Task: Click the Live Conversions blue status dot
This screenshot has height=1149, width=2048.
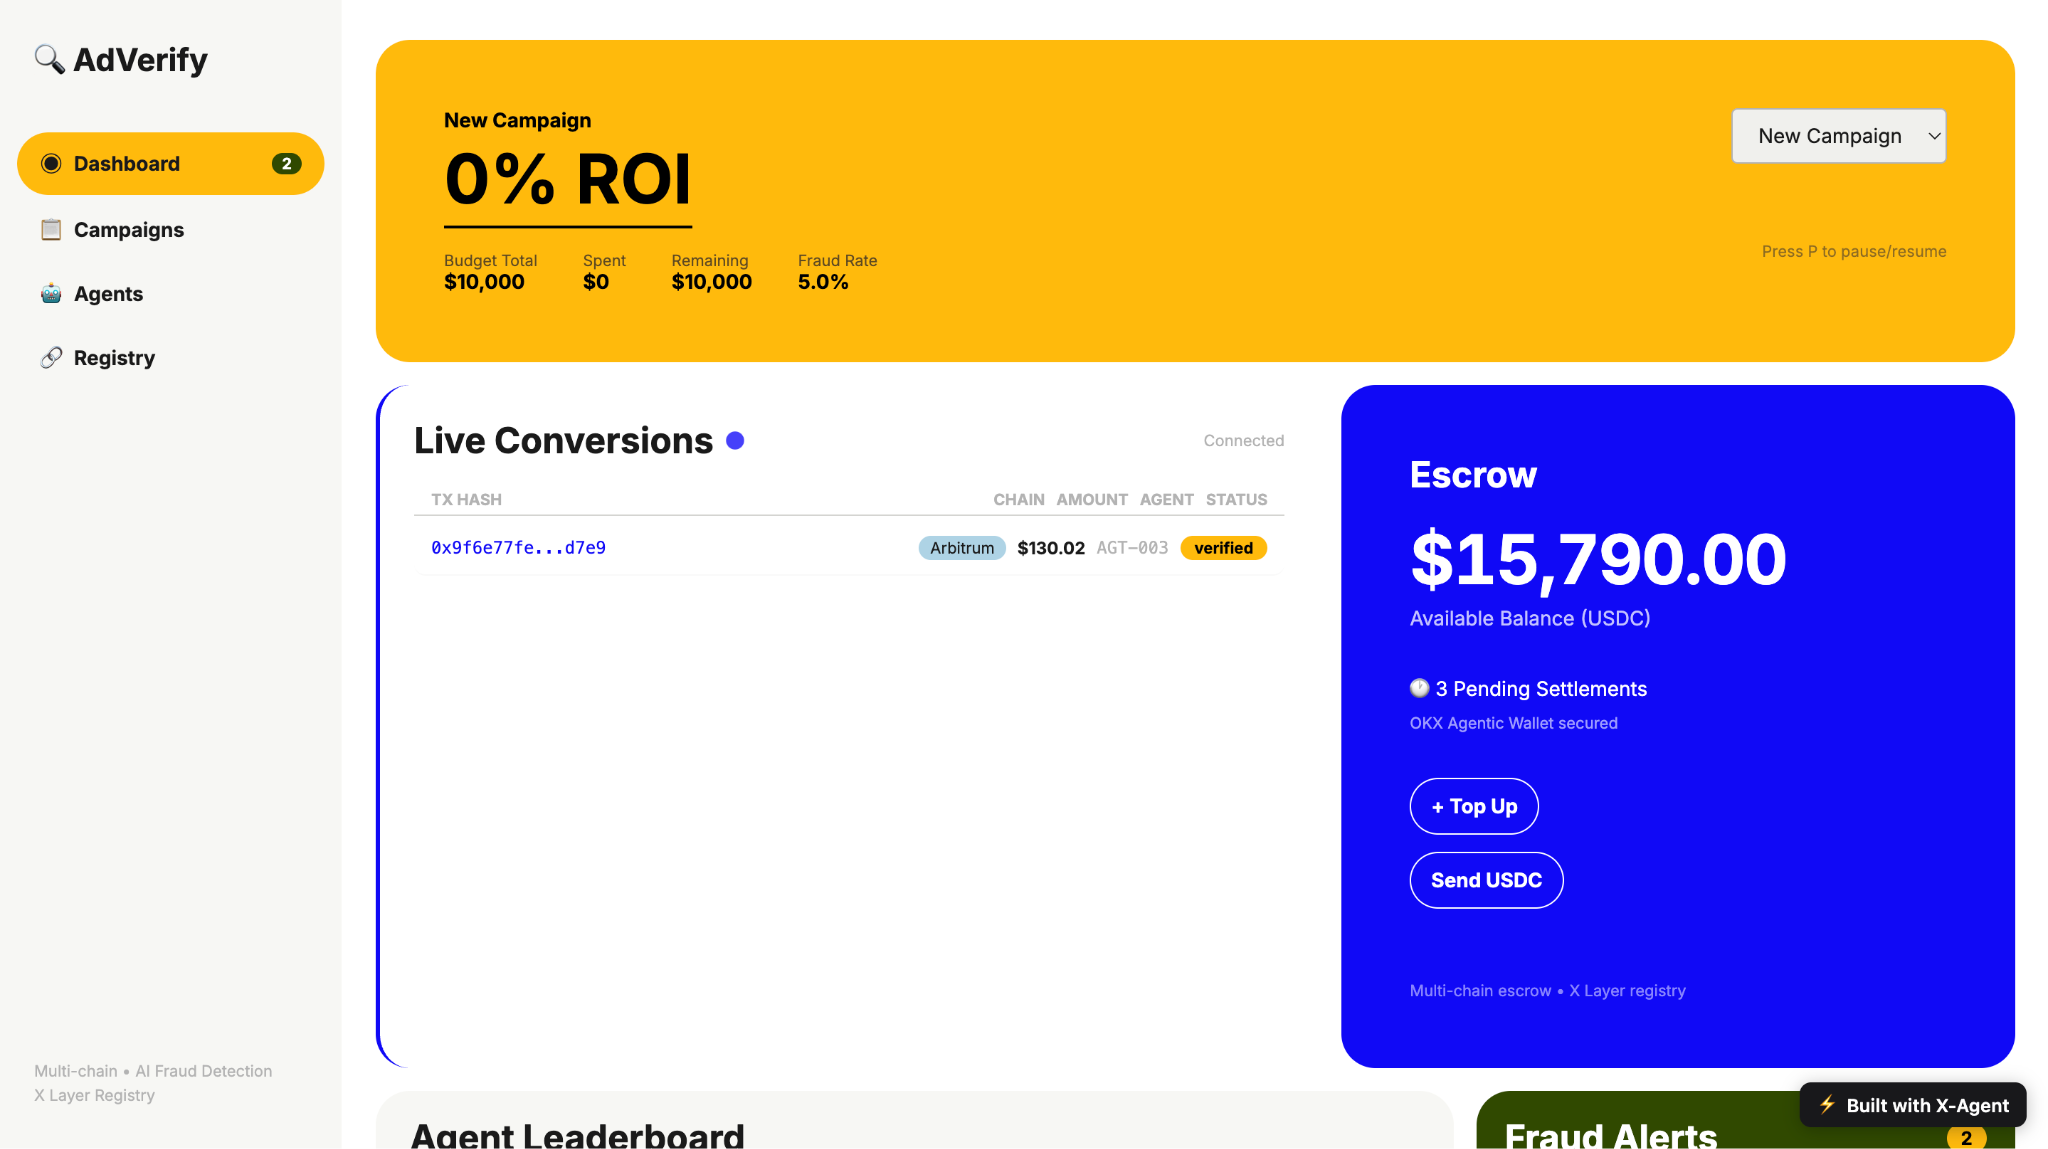Action: coord(735,441)
